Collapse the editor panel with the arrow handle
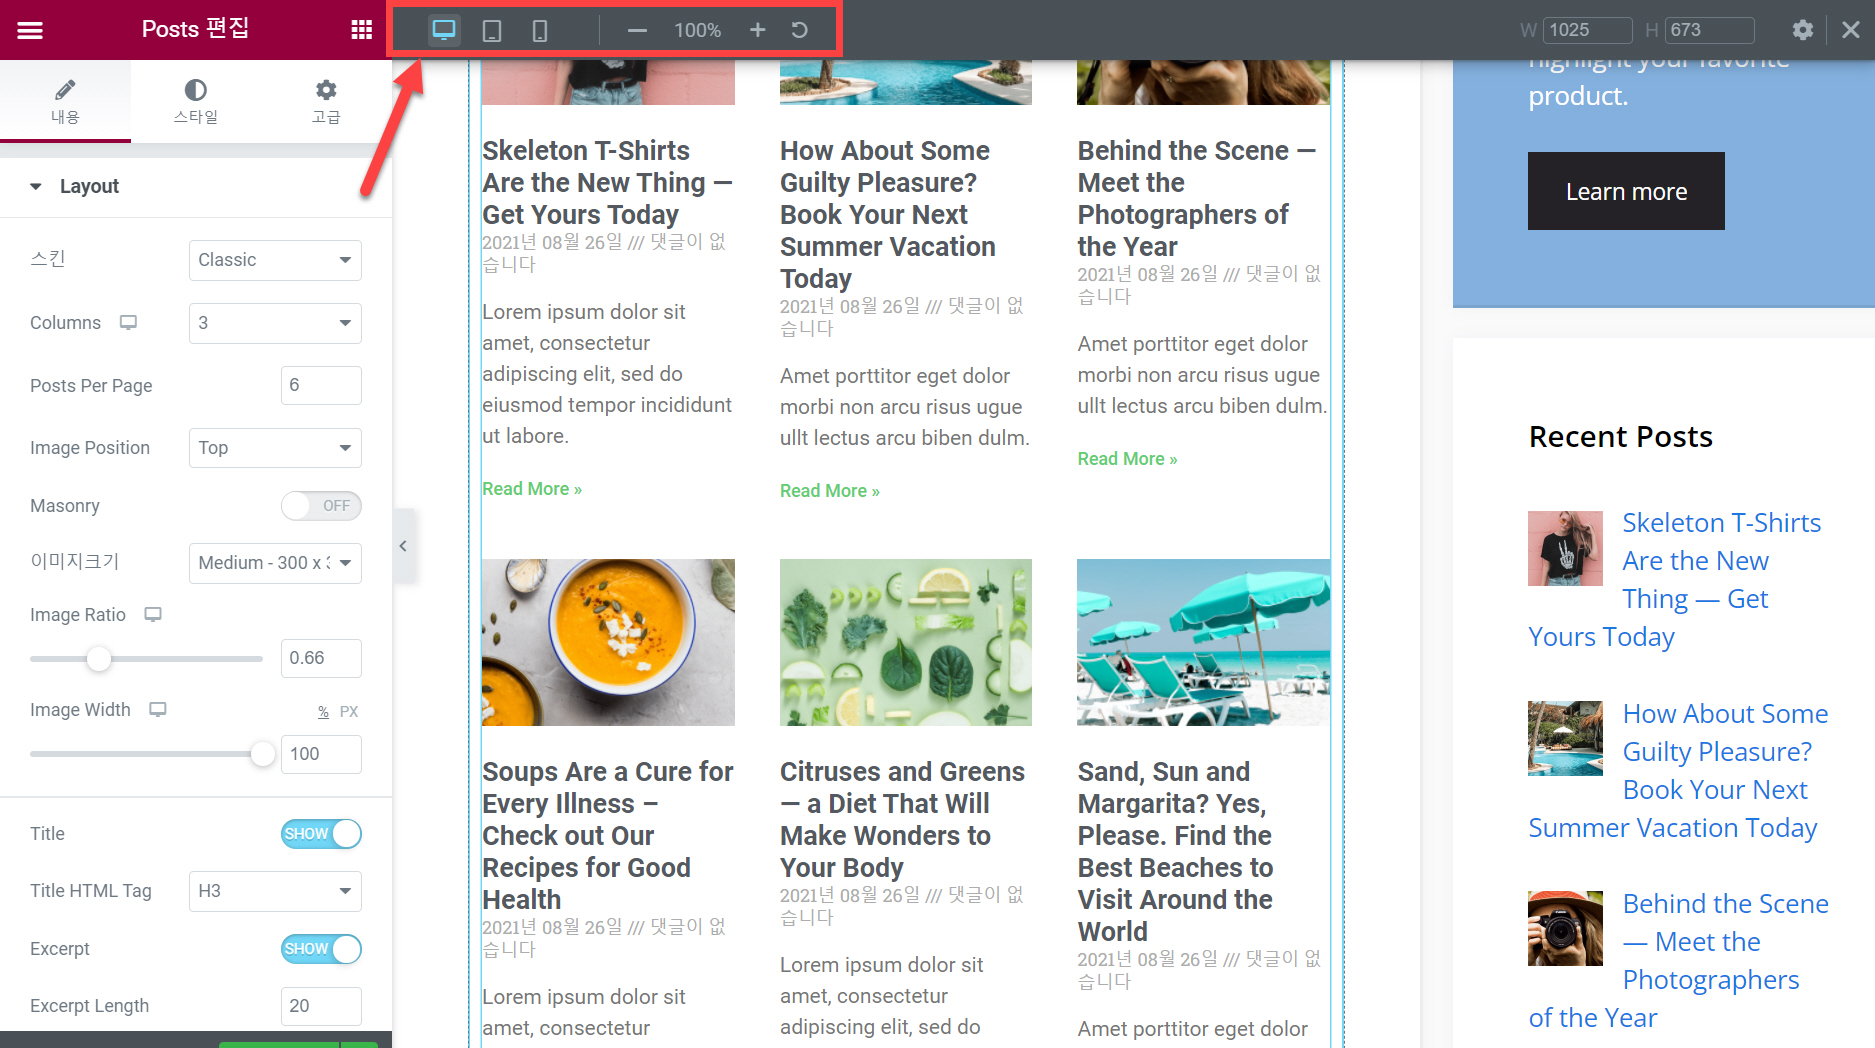Screen dimensions: 1875x1048 click(x=403, y=546)
